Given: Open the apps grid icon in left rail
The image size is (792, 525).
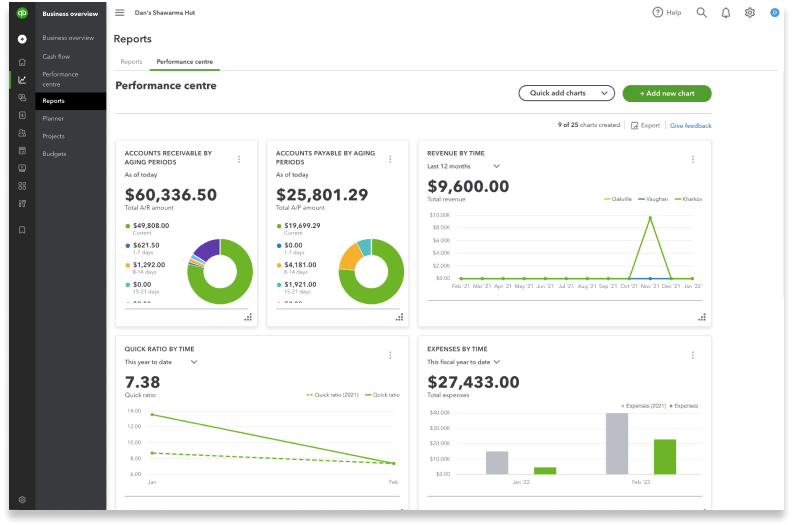Looking at the screenshot, I should (x=22, y=186).
